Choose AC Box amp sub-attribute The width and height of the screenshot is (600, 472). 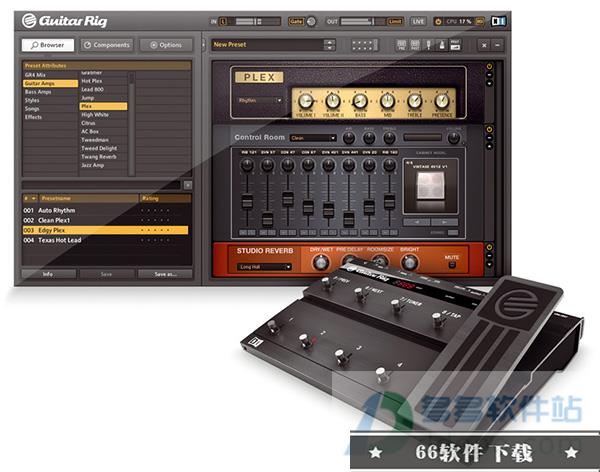tap(103, 132)
